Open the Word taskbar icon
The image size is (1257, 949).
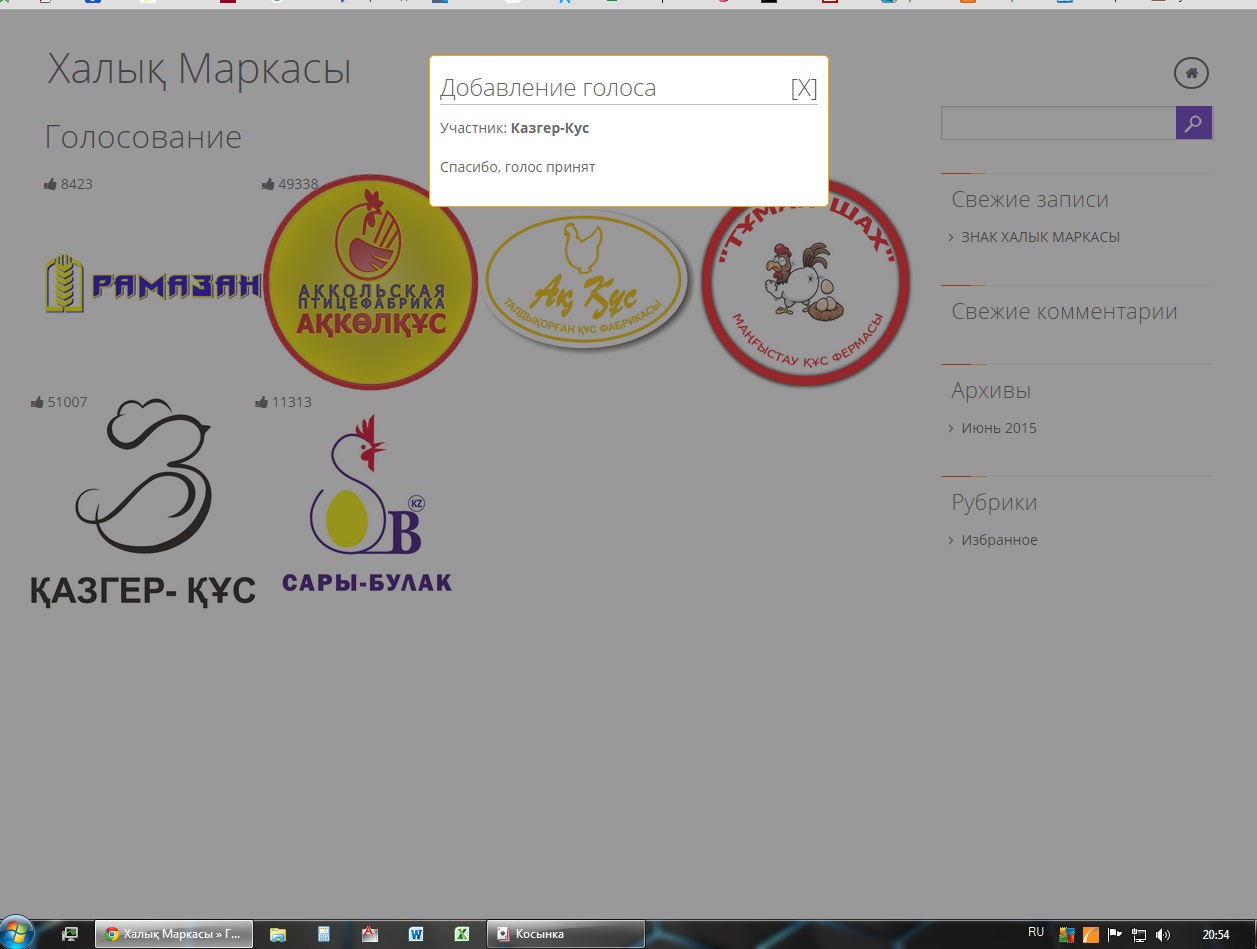tap(416, 934)
